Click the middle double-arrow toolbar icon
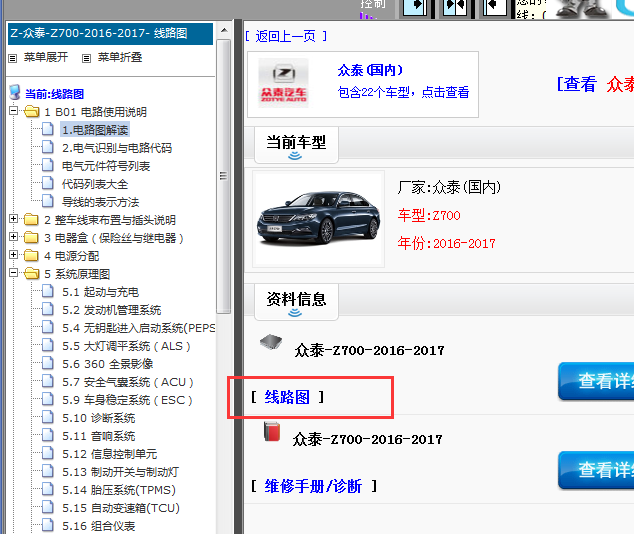 coord(455,8)
